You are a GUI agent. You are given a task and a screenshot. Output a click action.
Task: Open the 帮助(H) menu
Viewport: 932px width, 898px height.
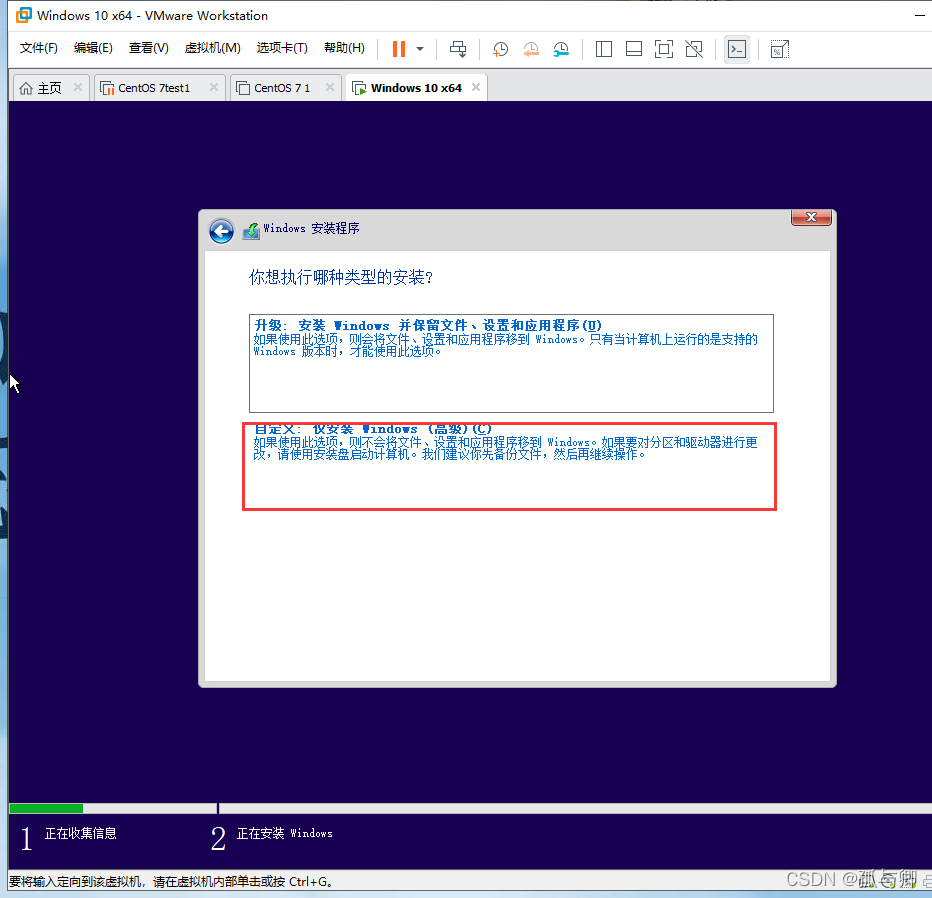(x=344, y=48)
